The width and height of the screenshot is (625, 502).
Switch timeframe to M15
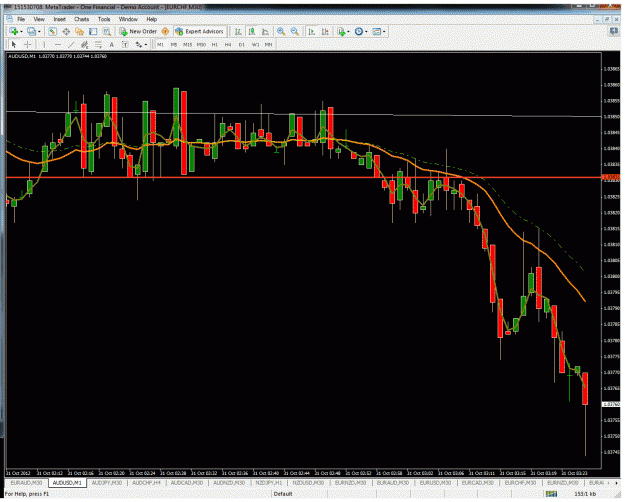coord(187,45)
